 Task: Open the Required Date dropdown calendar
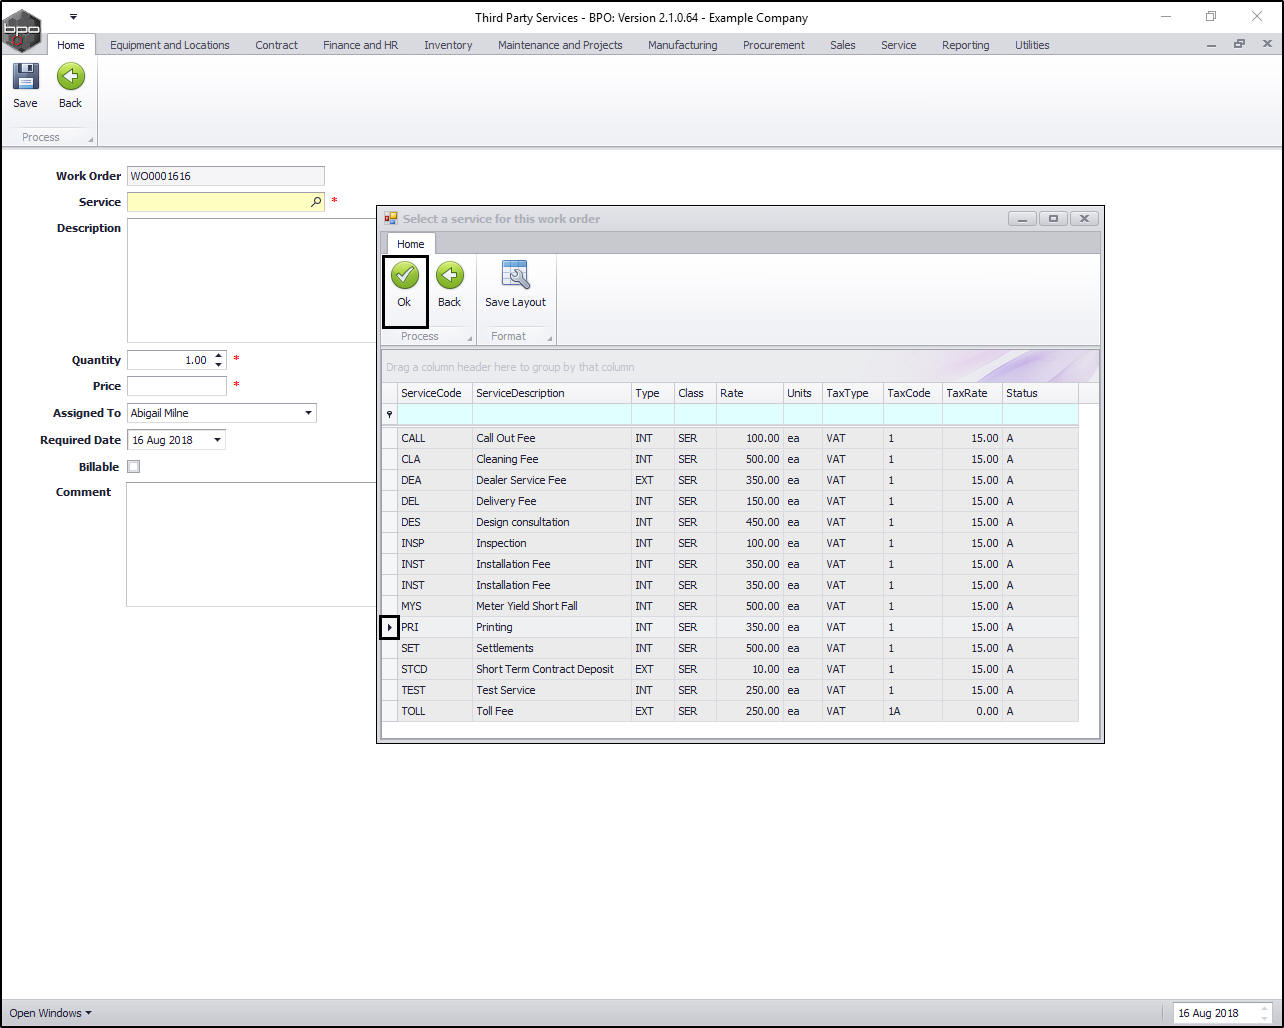tap(217, 440)
